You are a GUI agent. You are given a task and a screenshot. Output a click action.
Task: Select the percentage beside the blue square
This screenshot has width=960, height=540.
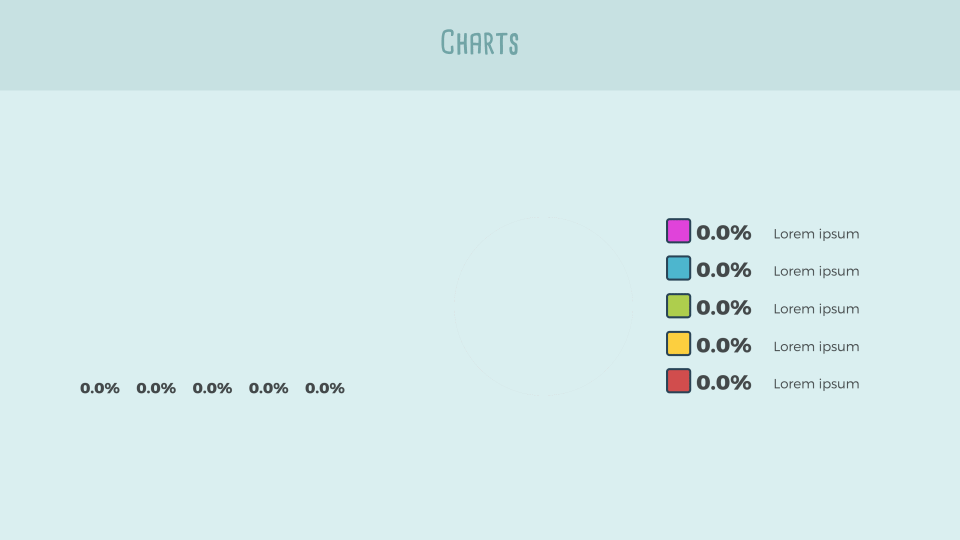[723, 270]
